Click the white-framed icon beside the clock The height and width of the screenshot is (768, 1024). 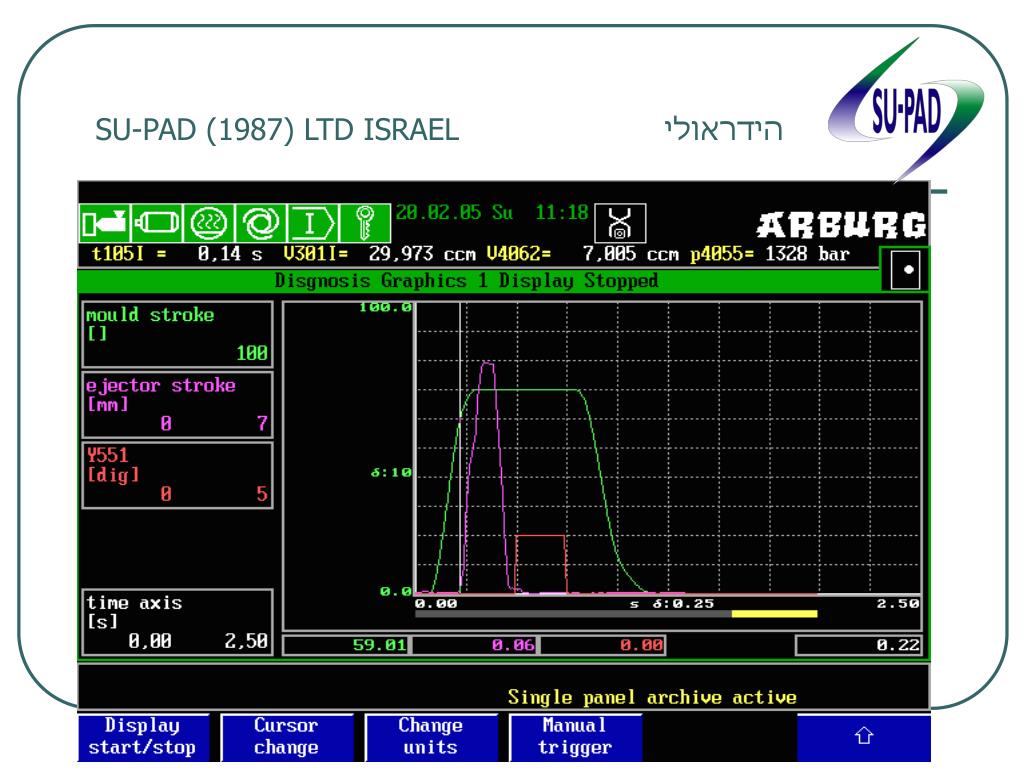coord(620,223)
